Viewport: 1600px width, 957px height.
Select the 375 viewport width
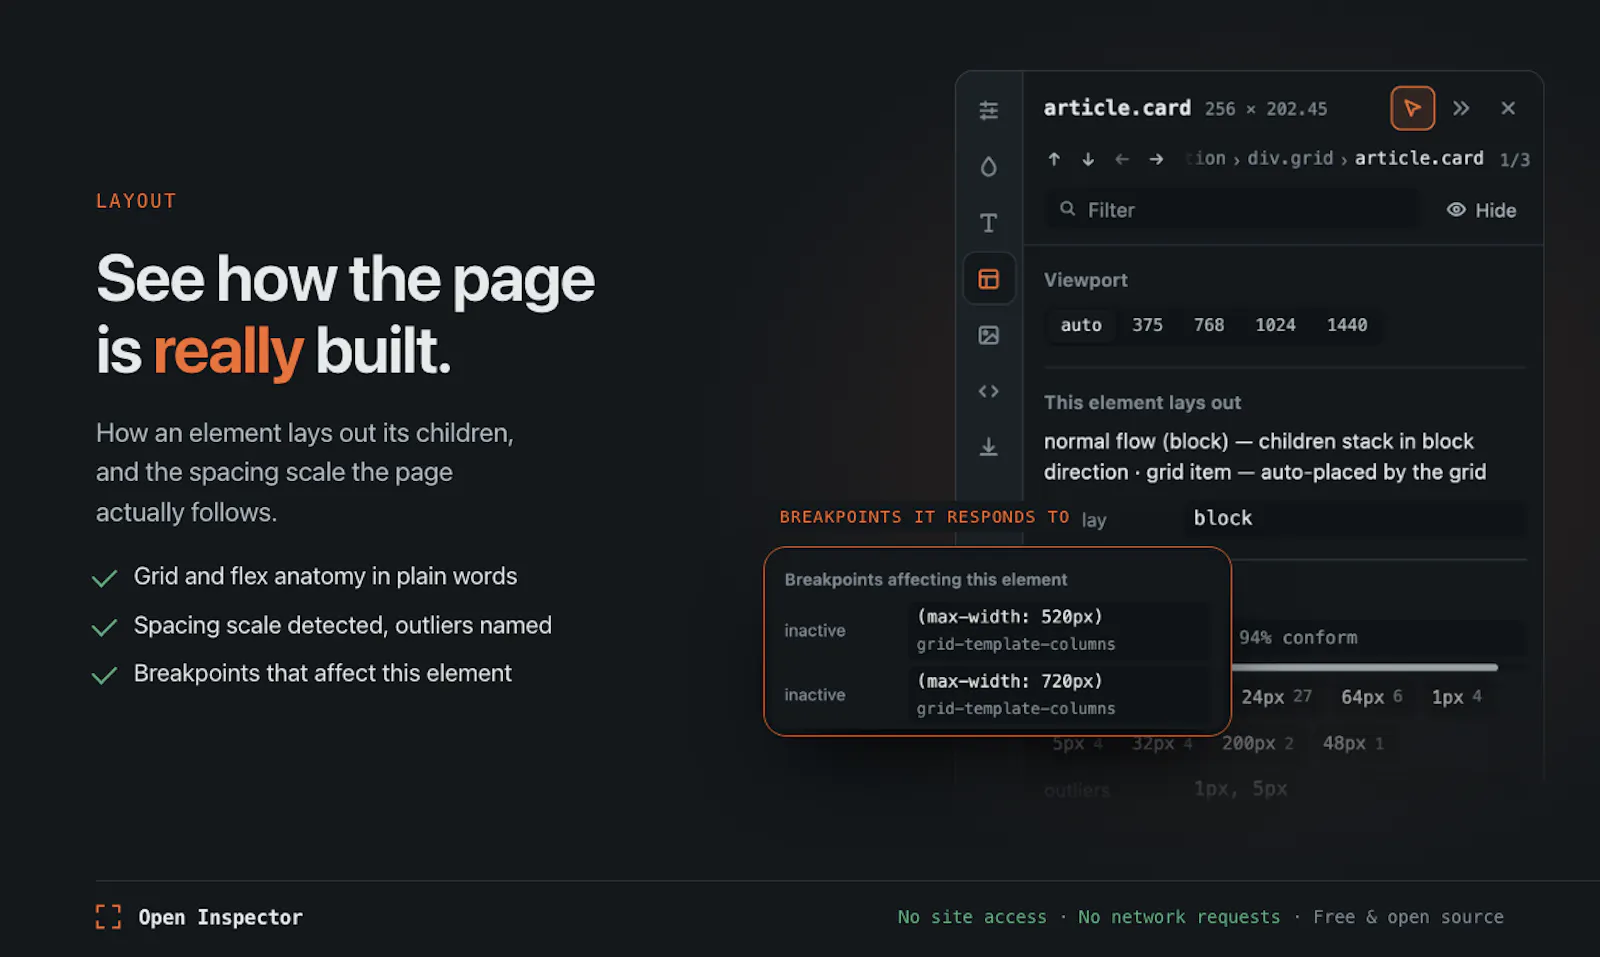[1147, 325]
